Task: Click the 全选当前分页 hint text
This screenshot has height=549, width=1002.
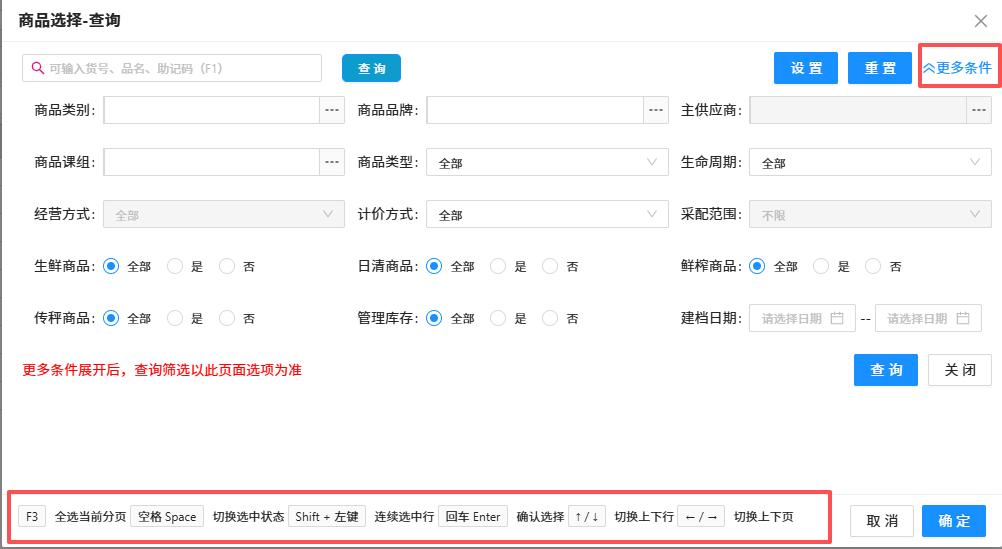Action: tap(90, 516)
